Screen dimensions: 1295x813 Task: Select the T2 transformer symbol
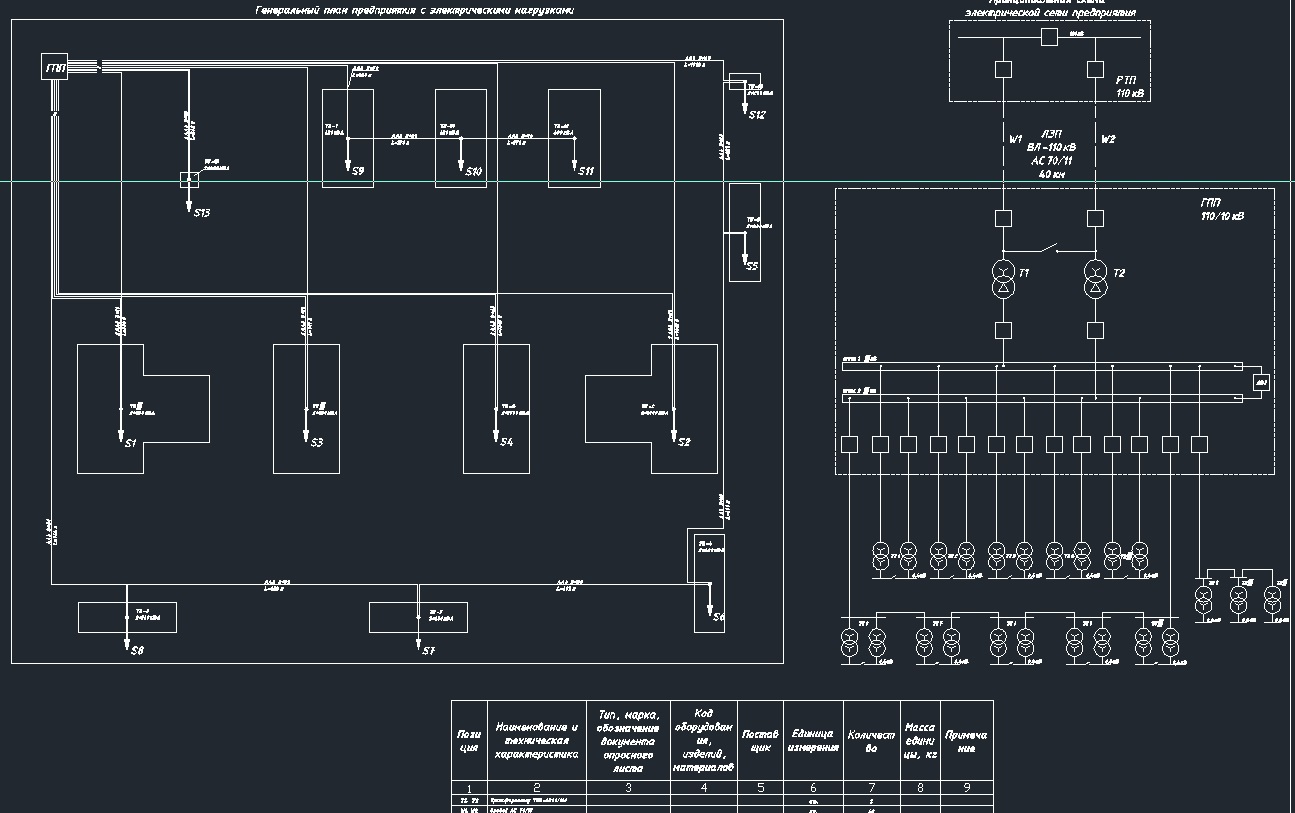[x=1096, y=279]
